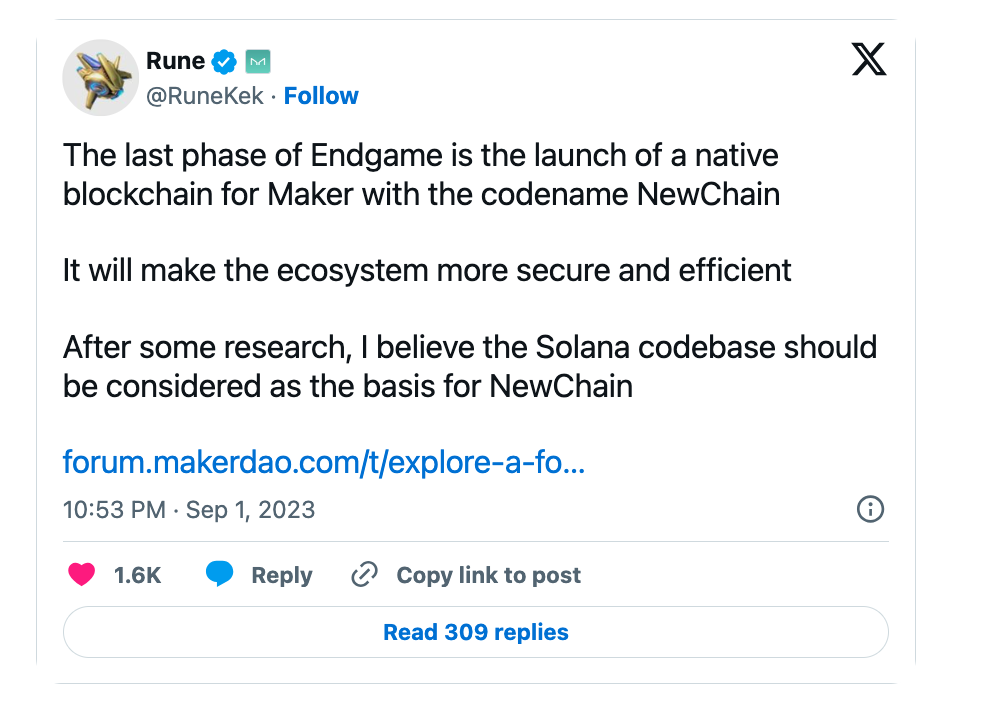Click the X logo icon
The width and height of the screenshot is (982, 726).
[x=868, y=61]
